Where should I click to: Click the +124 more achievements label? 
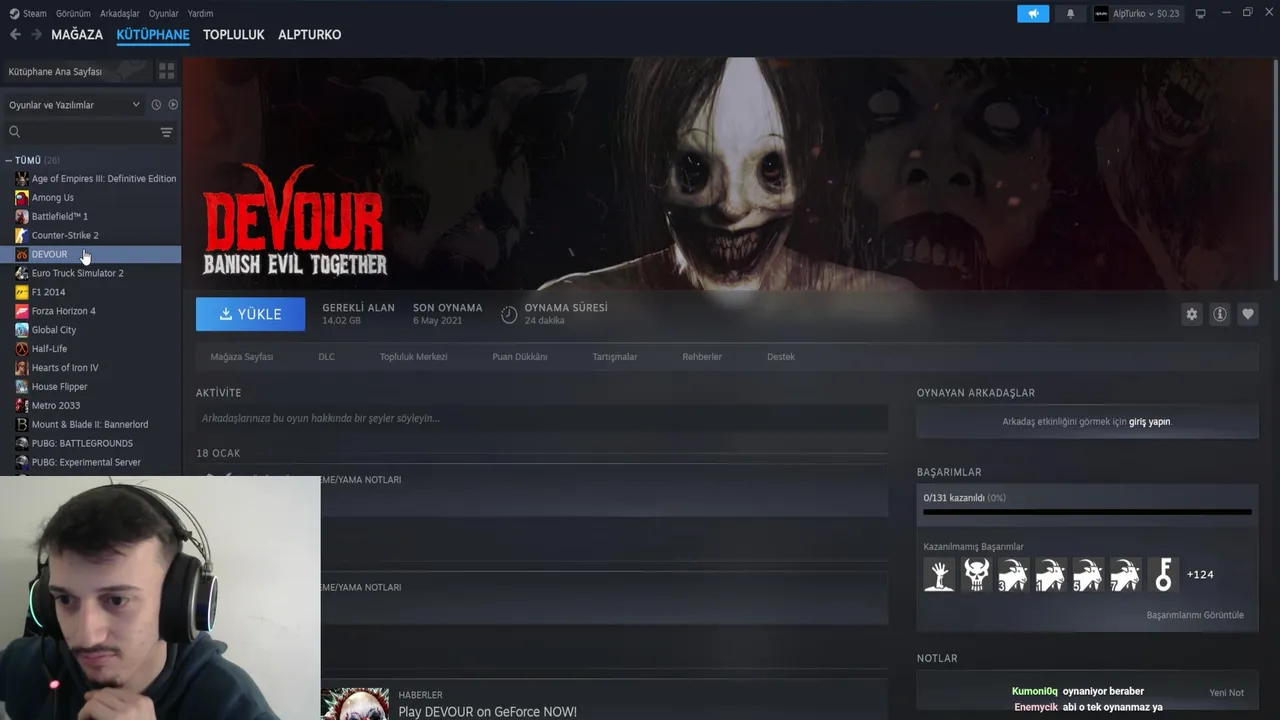coord(1200,574)
